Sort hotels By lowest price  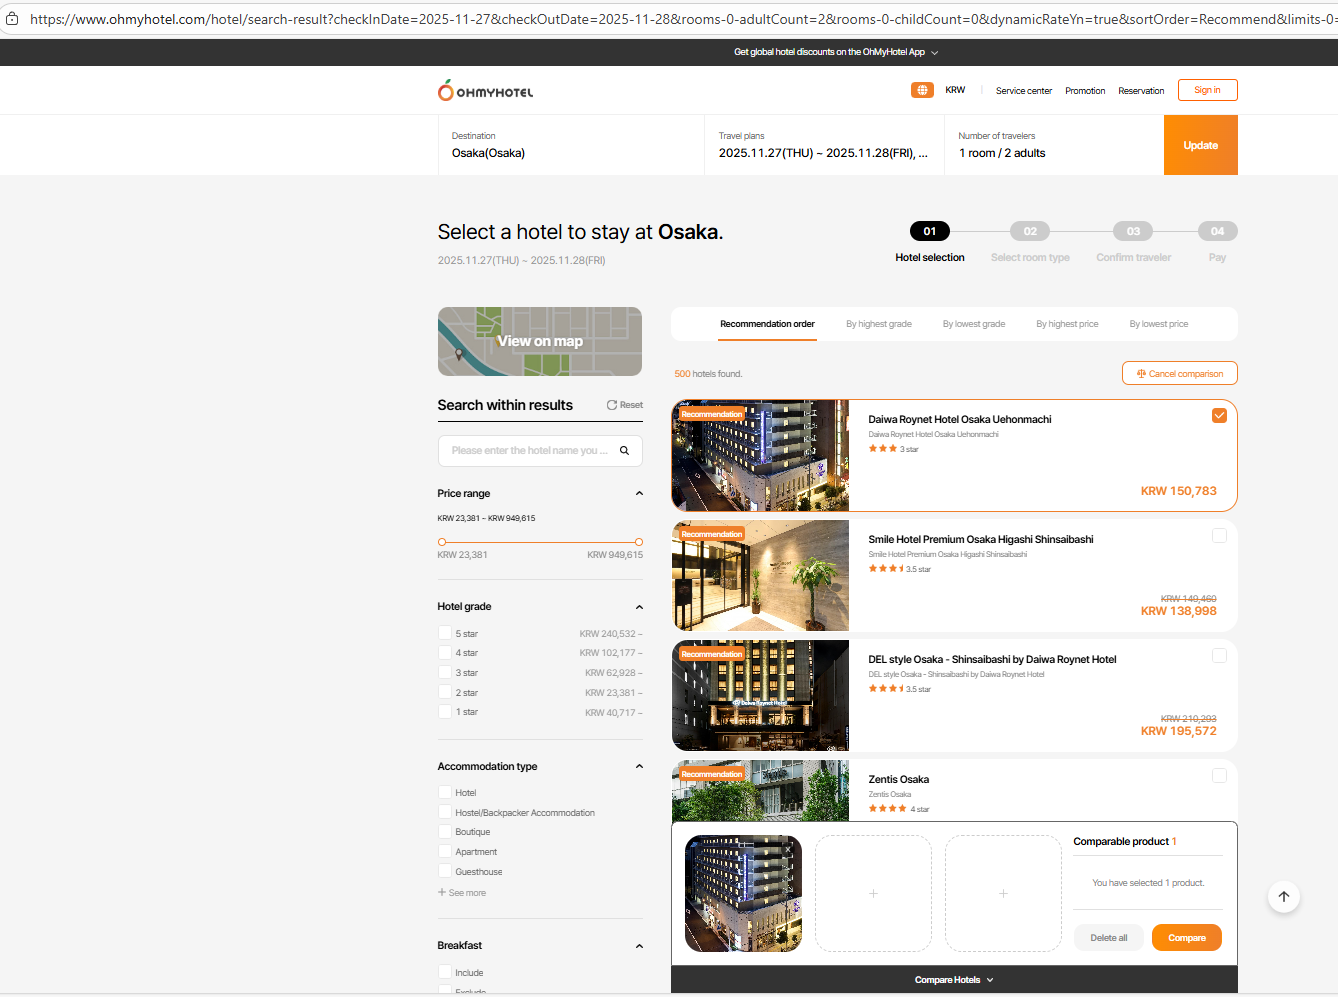point(1159,324)
